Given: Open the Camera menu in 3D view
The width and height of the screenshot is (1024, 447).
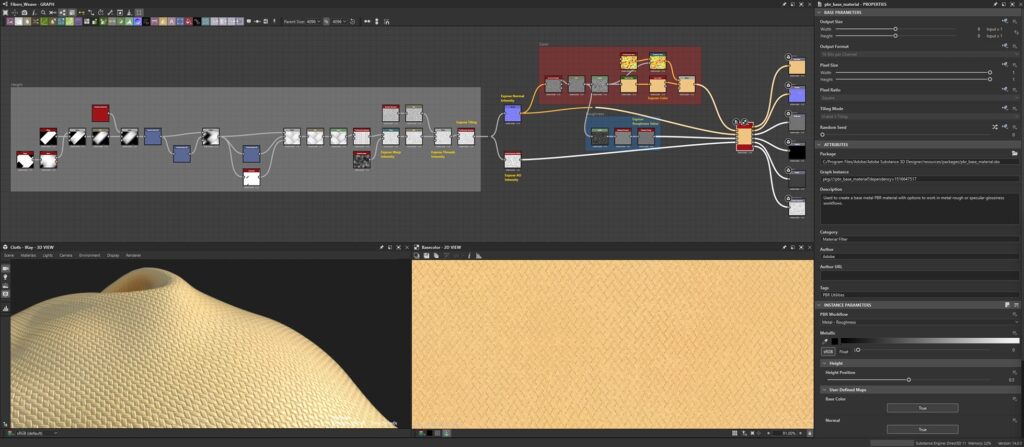Looking at the screenshot, I should tap(65, 255).
